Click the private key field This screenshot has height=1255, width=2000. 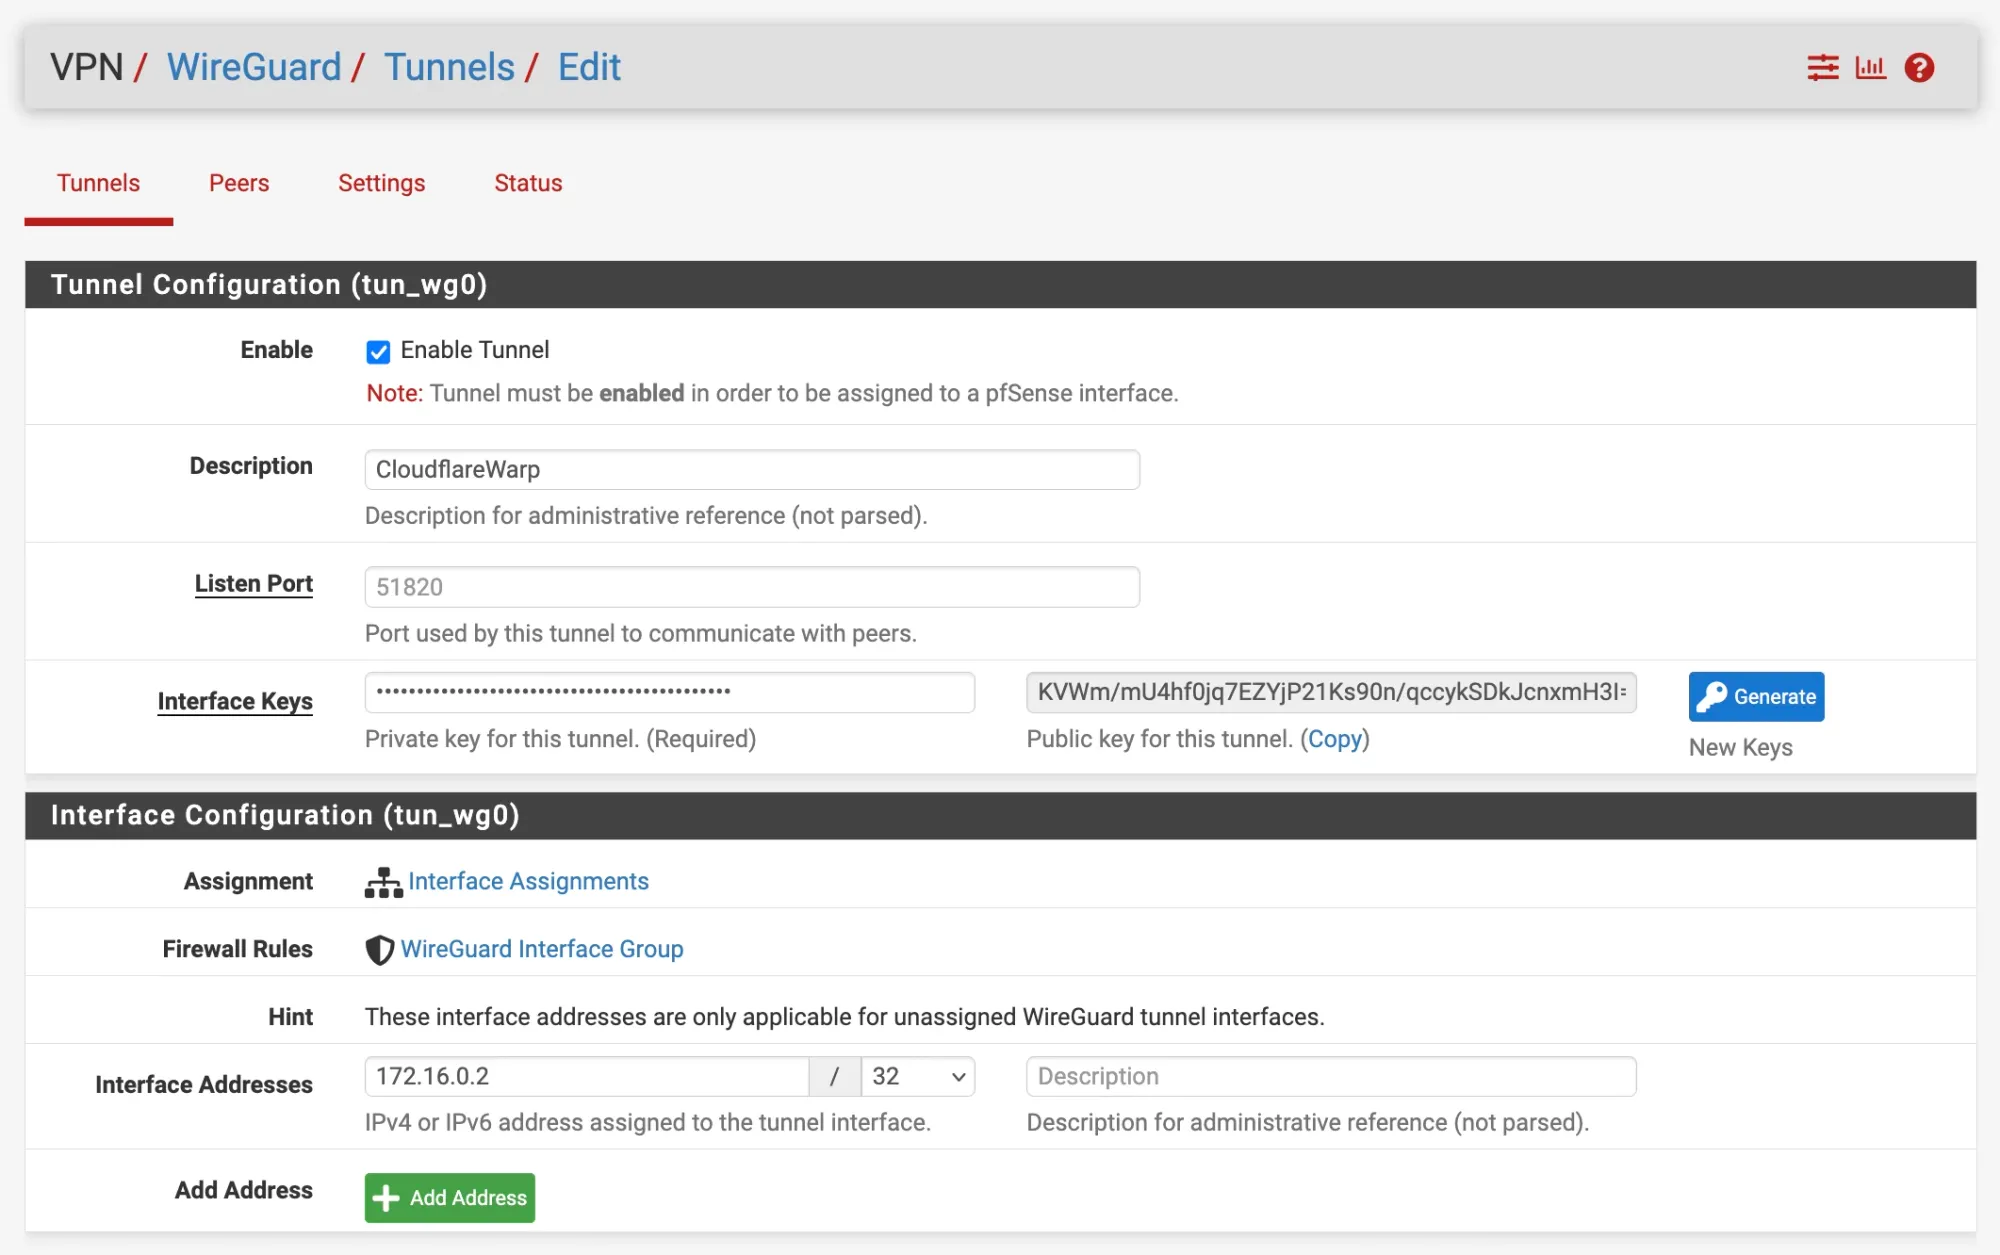point(670,692)
